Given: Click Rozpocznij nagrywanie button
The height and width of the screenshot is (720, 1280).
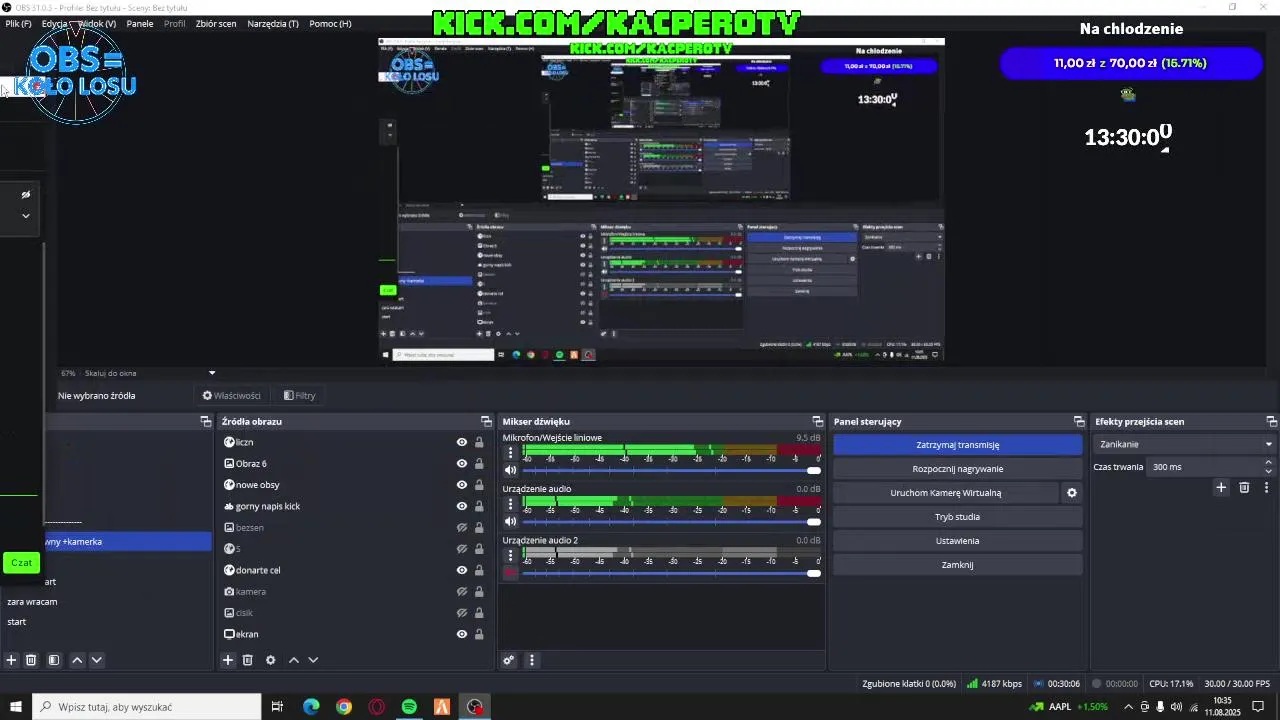Looking at the screenshot, I should pyautogui.click(x=957, y=469).
